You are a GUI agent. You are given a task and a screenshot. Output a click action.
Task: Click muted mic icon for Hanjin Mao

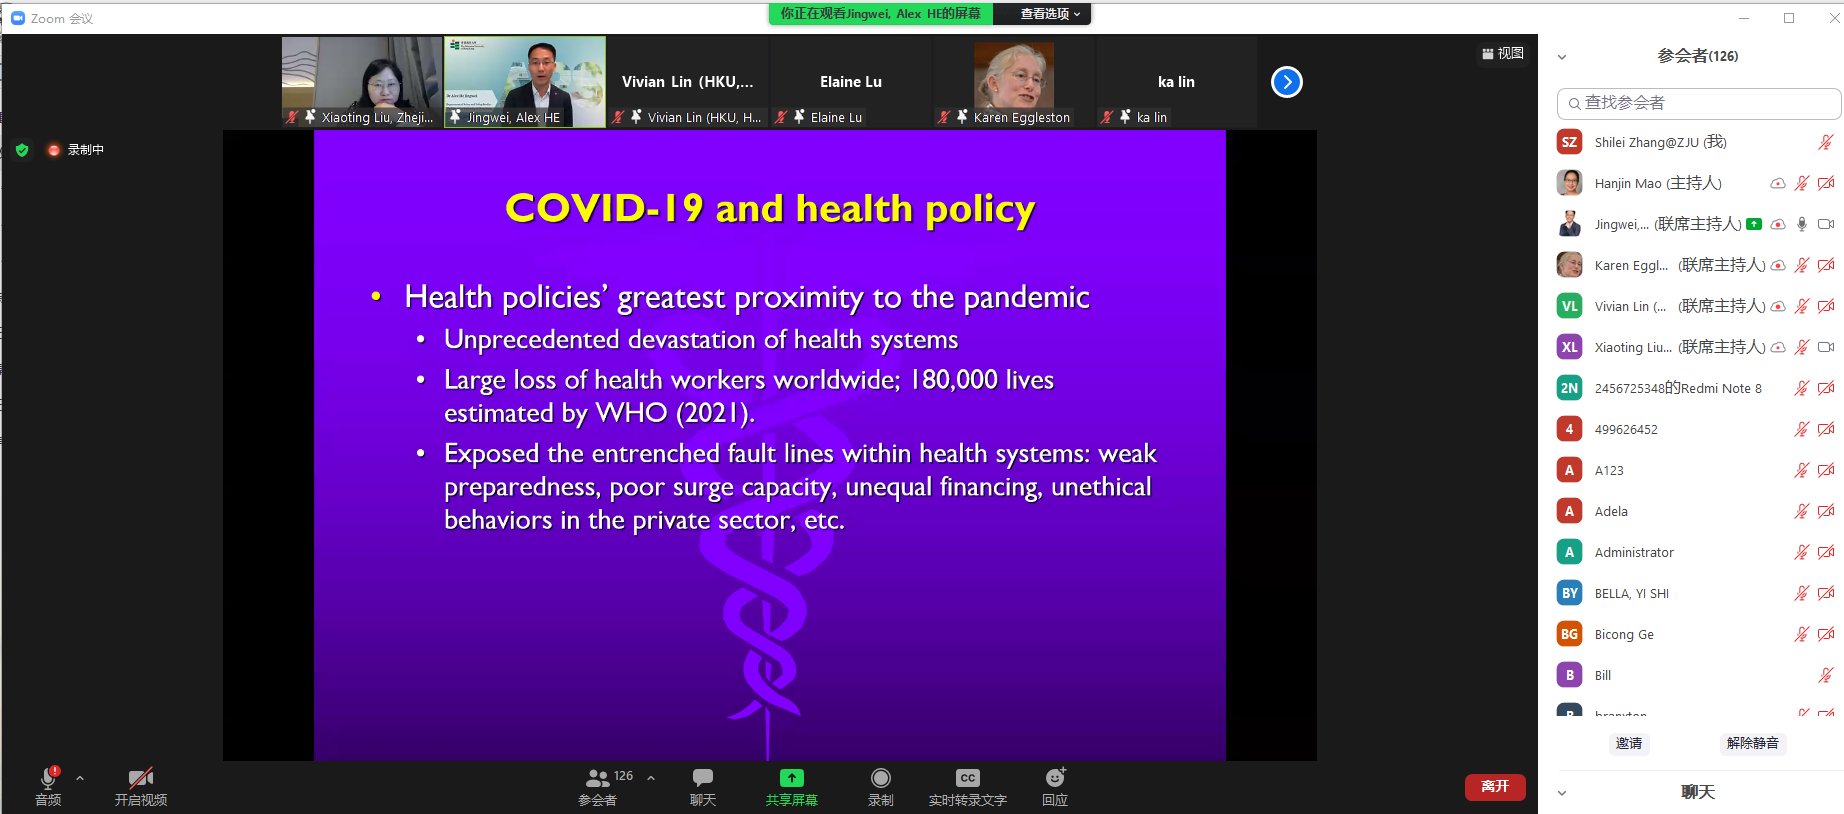(x=1802, y=183)
